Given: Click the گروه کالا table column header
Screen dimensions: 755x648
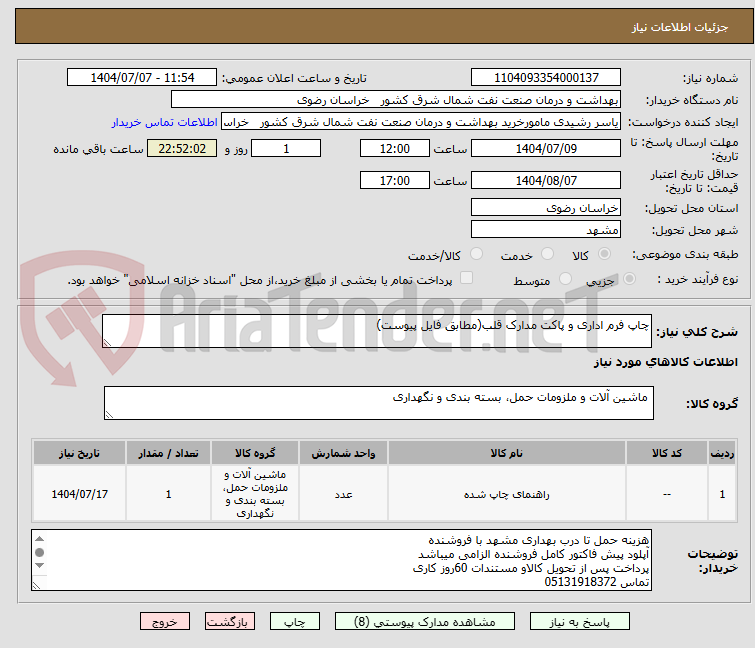Looking at the screenshot, I should tap(255, 453).
